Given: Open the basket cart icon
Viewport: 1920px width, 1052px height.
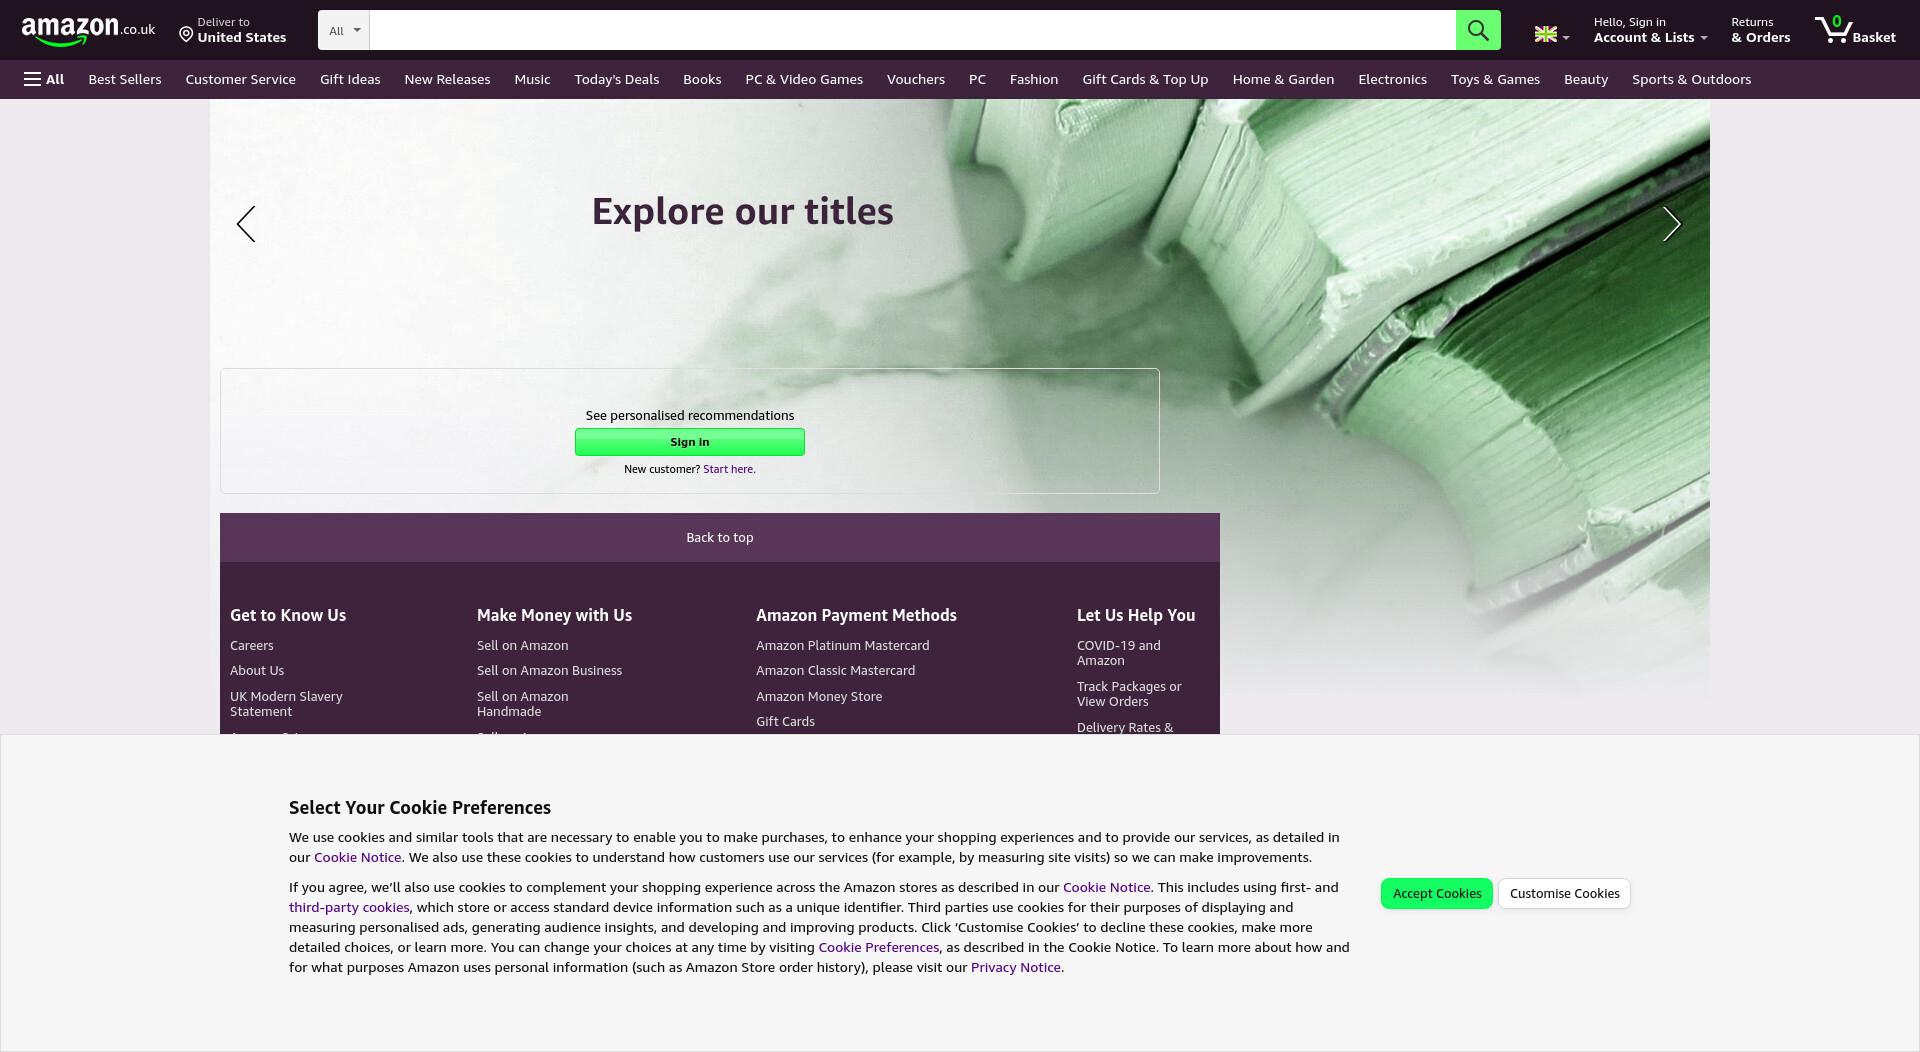Looking at the screenshot, I should (x=1855, y=30).
